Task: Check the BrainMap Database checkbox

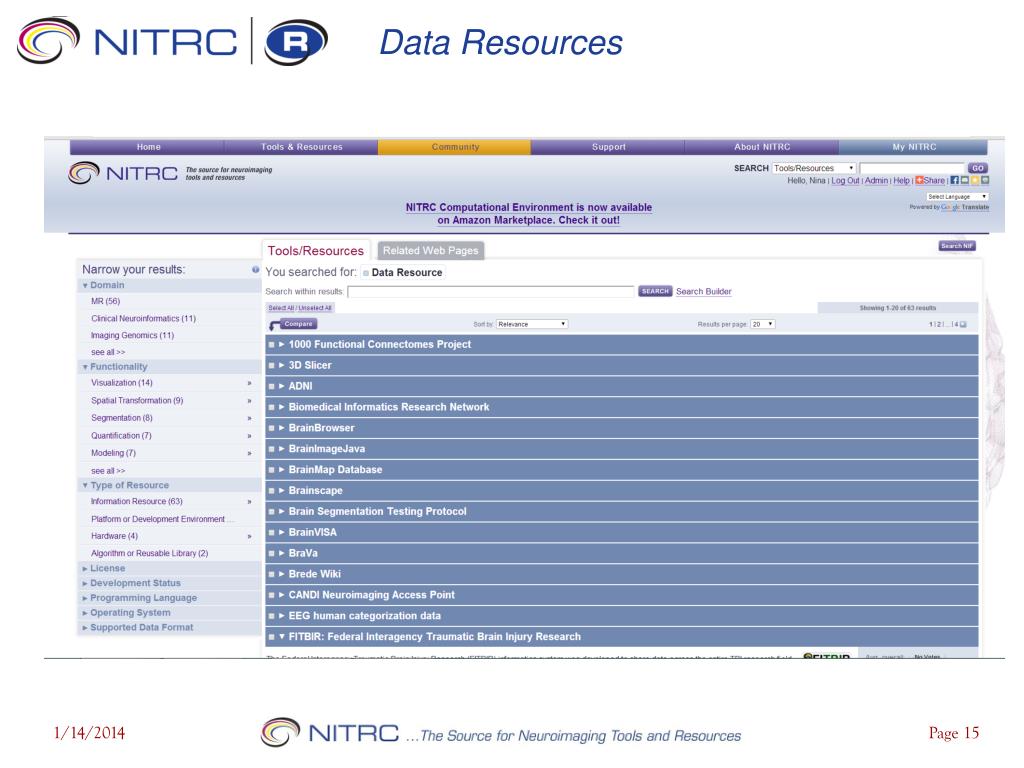Action: pyautogui.click(x=272, y=470)
